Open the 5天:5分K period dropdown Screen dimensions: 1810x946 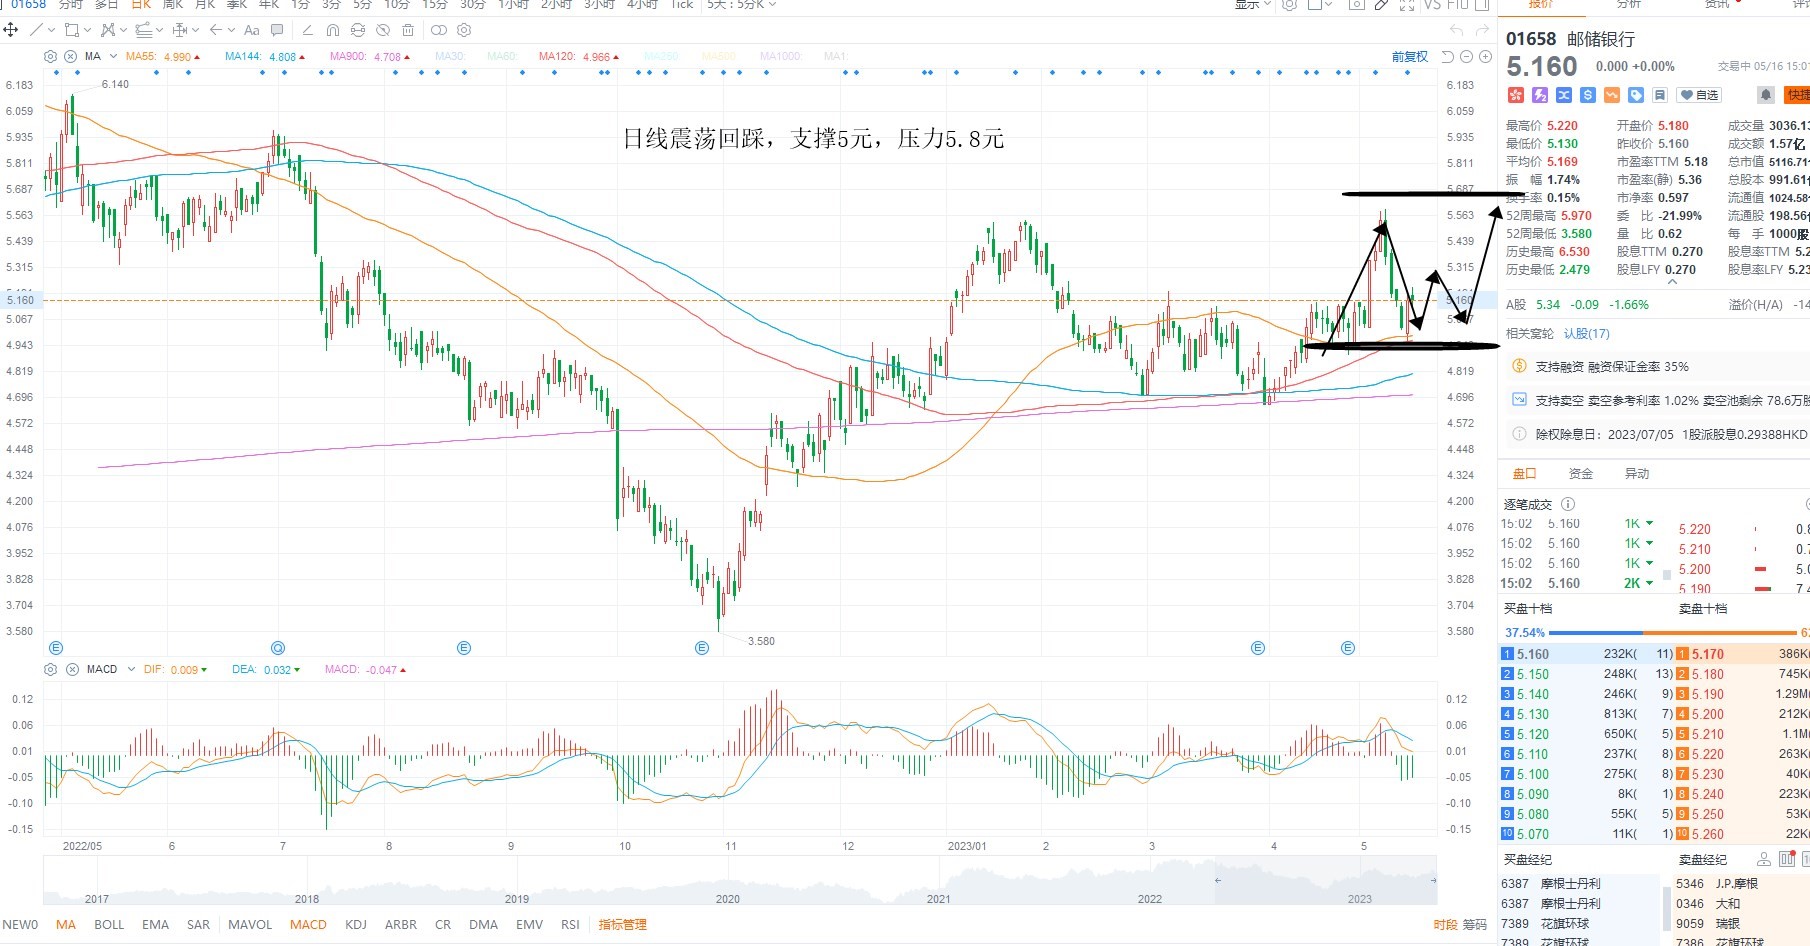tap(741, 5)
